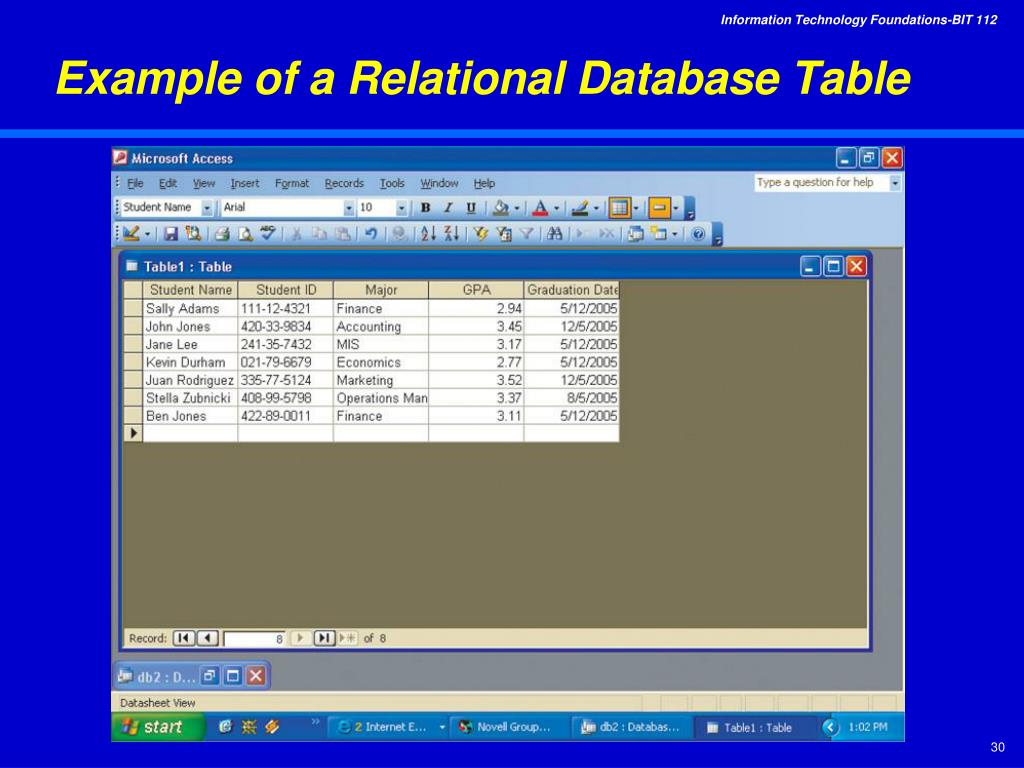The image size is (1024, 768).
Task: Open the File menu
Action: 135,184
